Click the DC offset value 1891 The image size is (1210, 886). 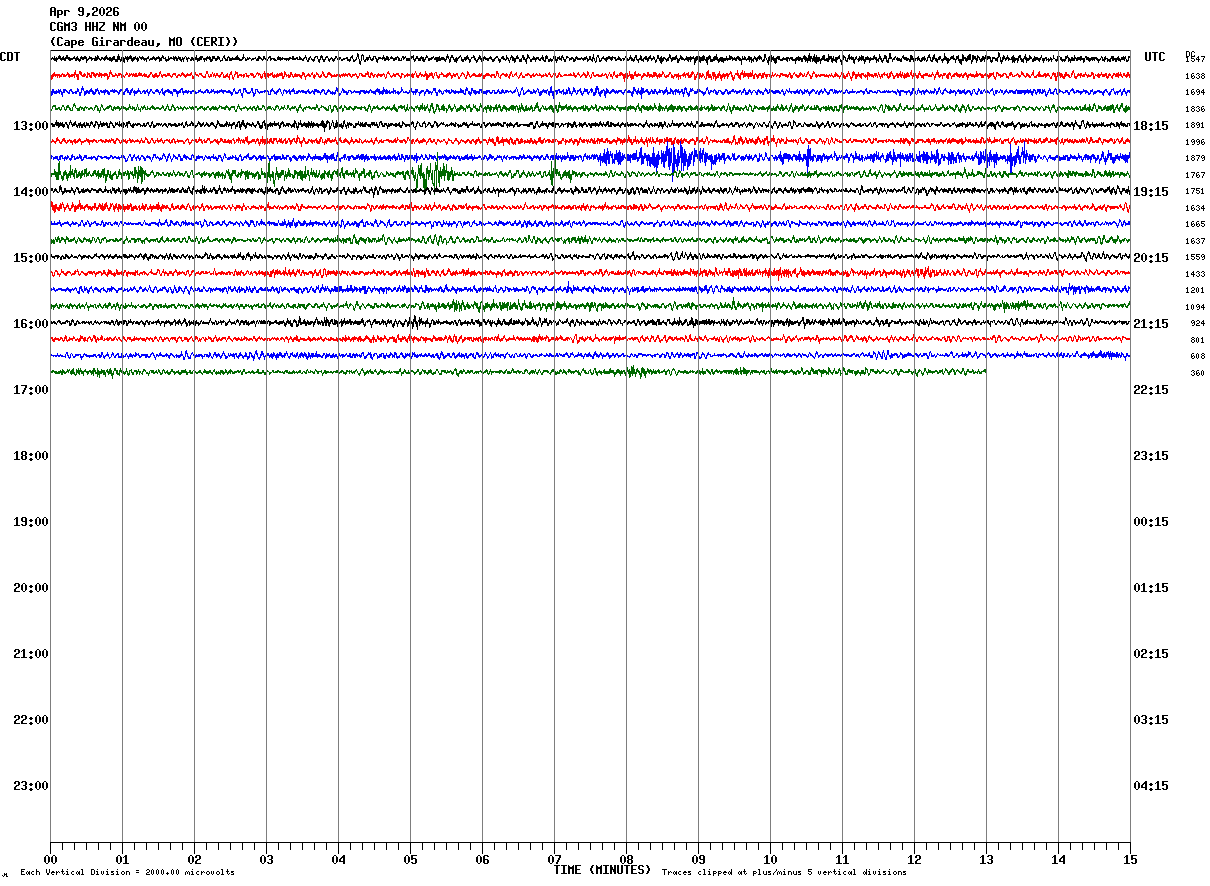click(1195, 126)
